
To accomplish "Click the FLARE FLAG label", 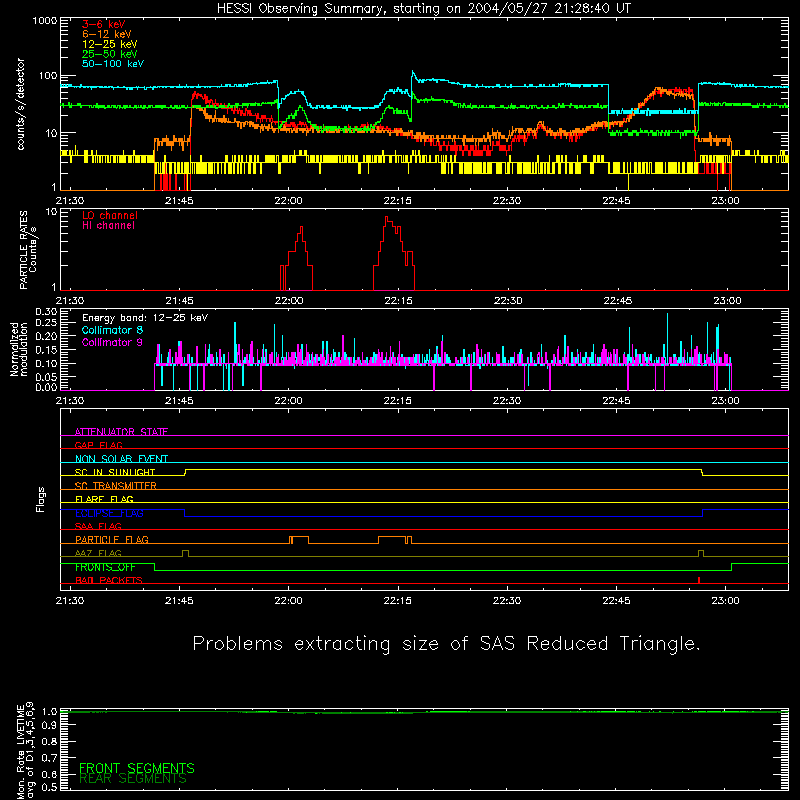I will [104, 499].
